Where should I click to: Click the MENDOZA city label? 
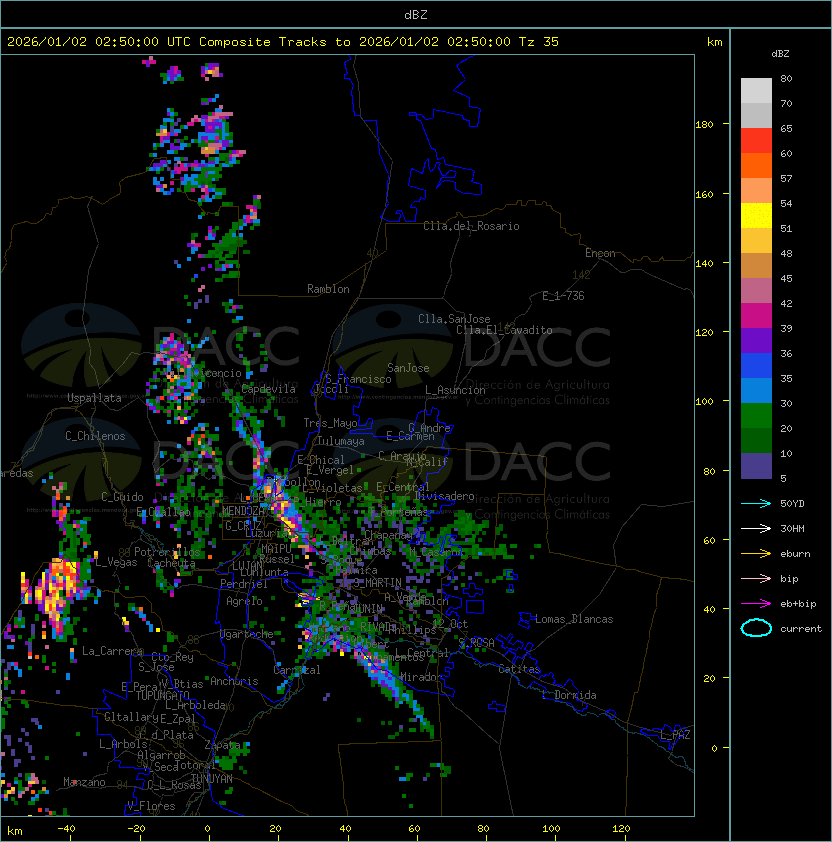(243, 511)
